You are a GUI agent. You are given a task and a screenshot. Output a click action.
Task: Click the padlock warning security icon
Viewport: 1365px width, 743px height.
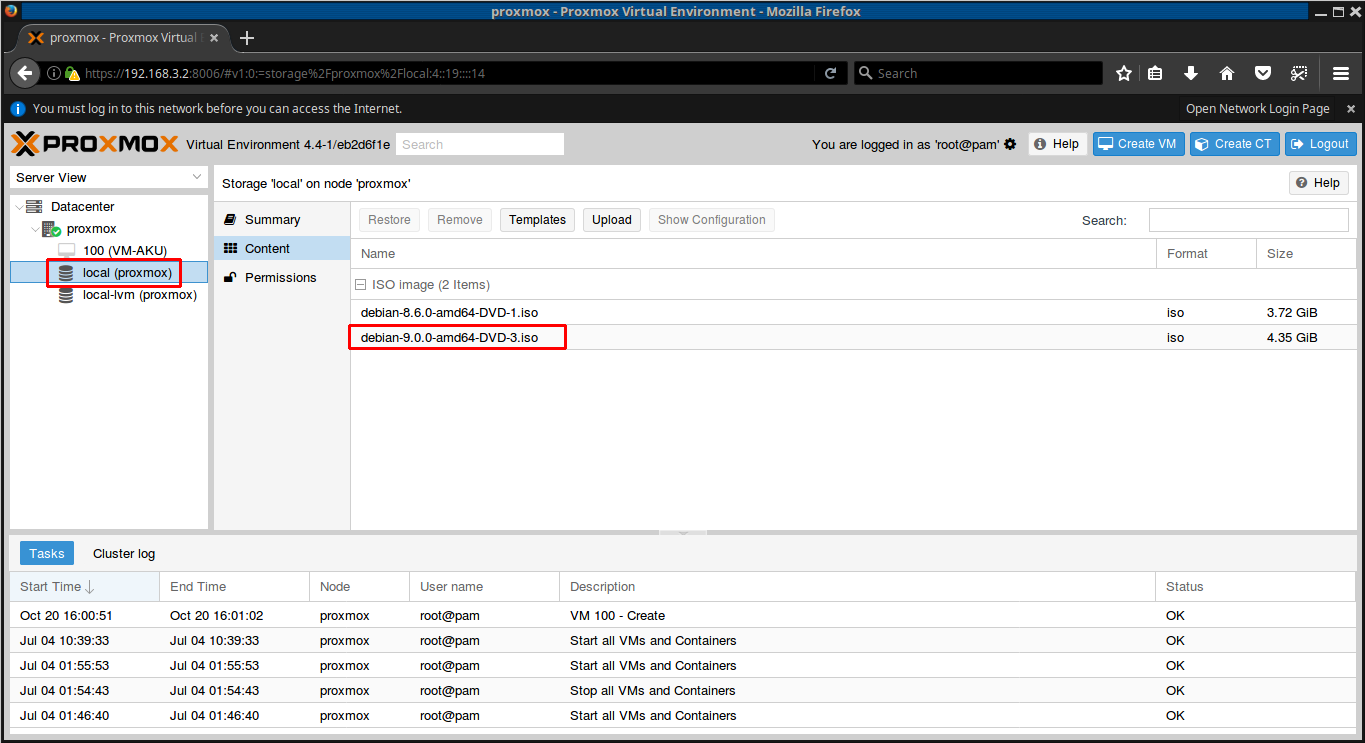(x=72, y=73)
